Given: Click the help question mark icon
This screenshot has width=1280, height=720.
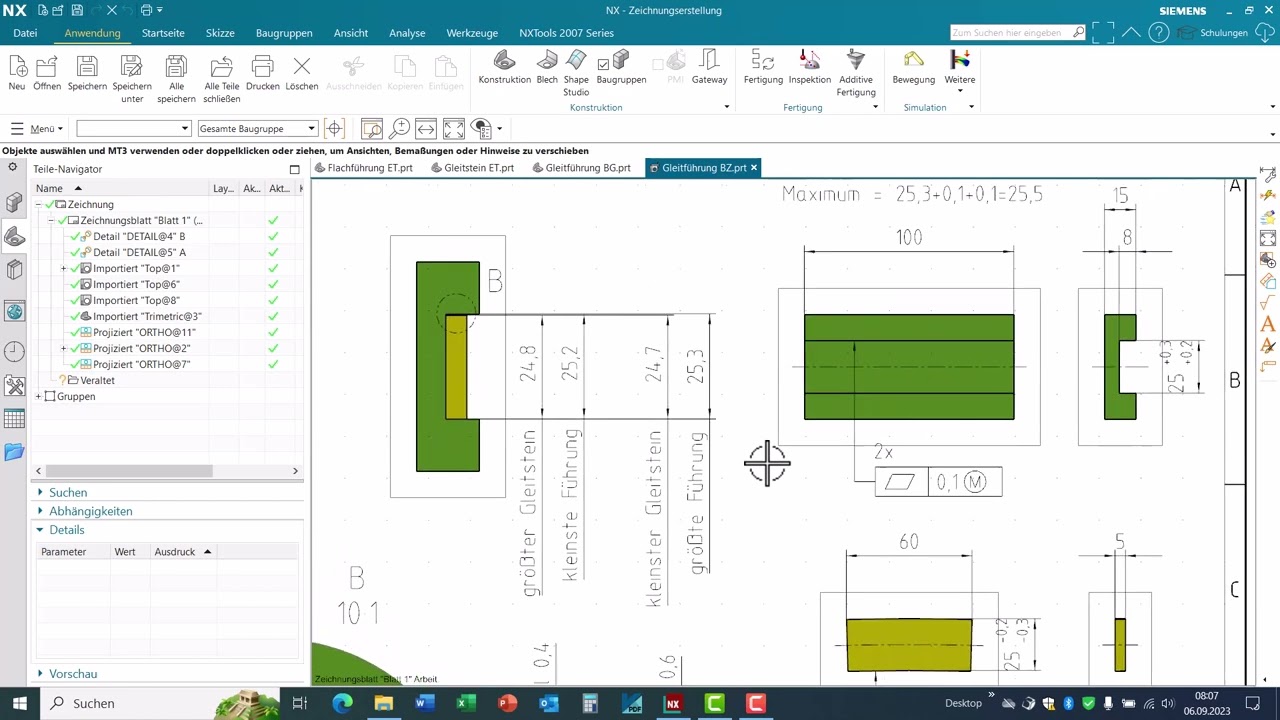Looking at the screenshot, I should coord(1158,32).
